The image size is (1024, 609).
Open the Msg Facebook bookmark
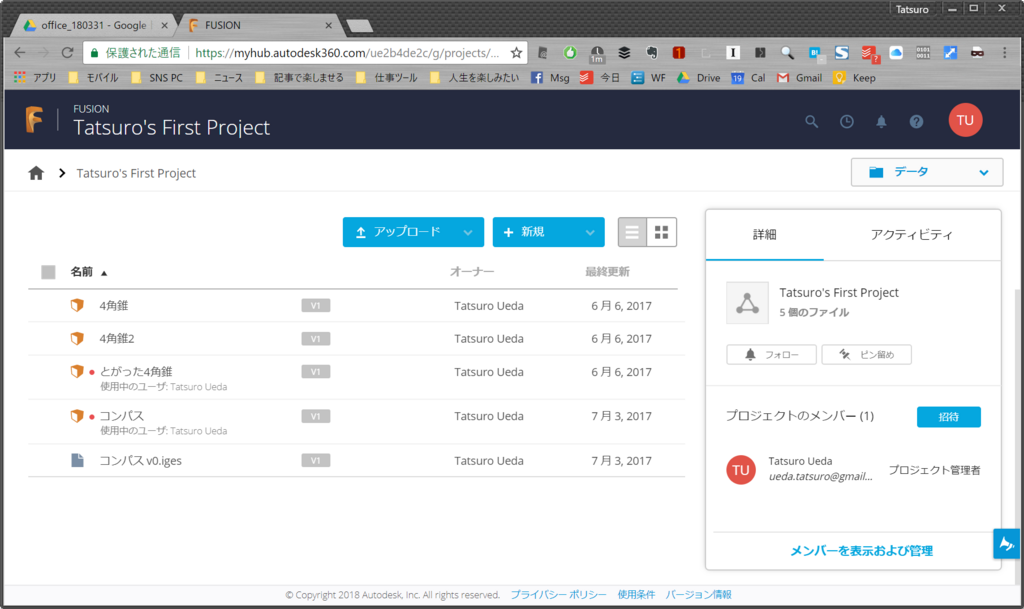(550, 78)
